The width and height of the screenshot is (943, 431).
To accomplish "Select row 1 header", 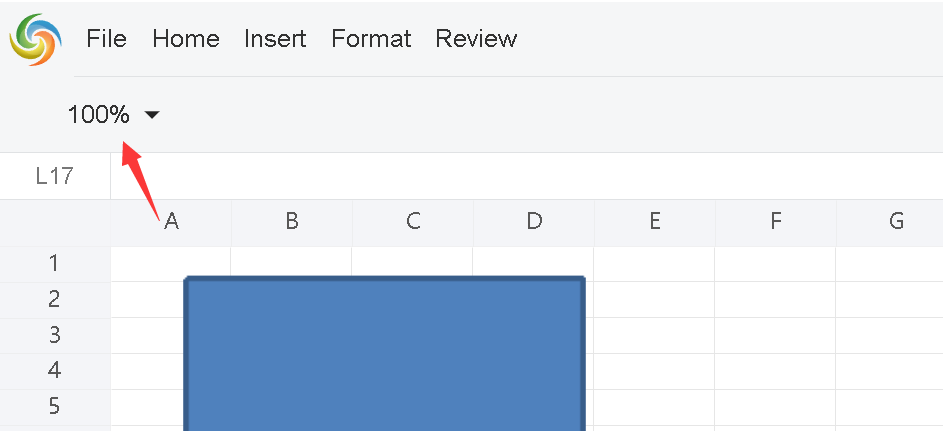I will (54, 264).
